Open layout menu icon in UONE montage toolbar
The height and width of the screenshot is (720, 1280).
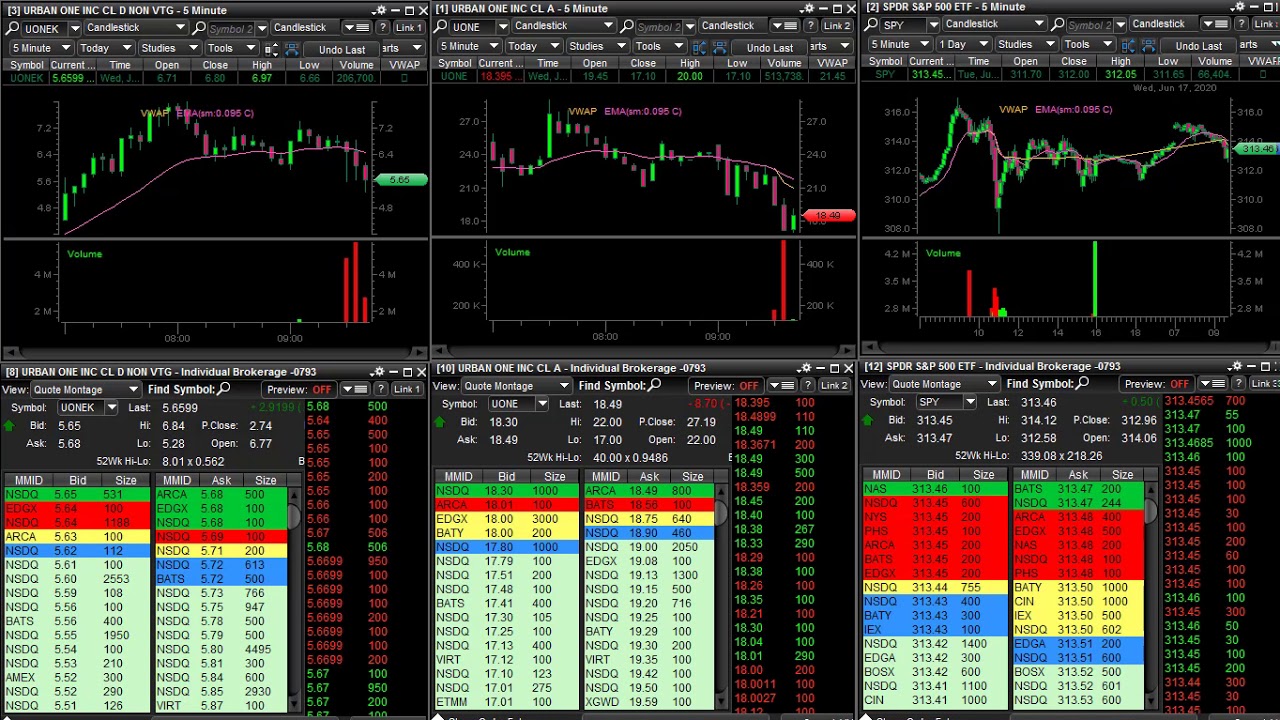tap(783, 385)
